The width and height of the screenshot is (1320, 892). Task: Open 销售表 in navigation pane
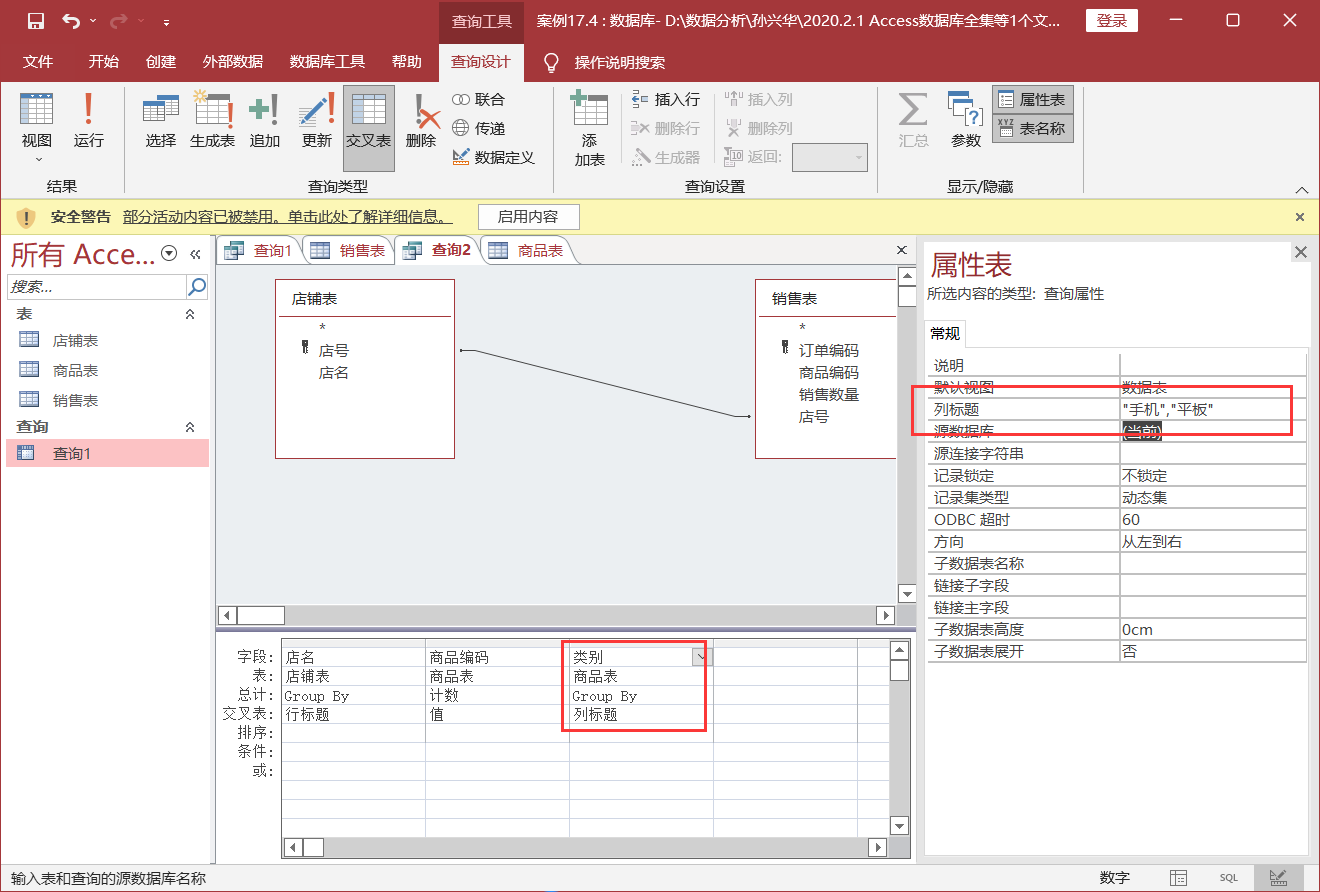point(75,401)
